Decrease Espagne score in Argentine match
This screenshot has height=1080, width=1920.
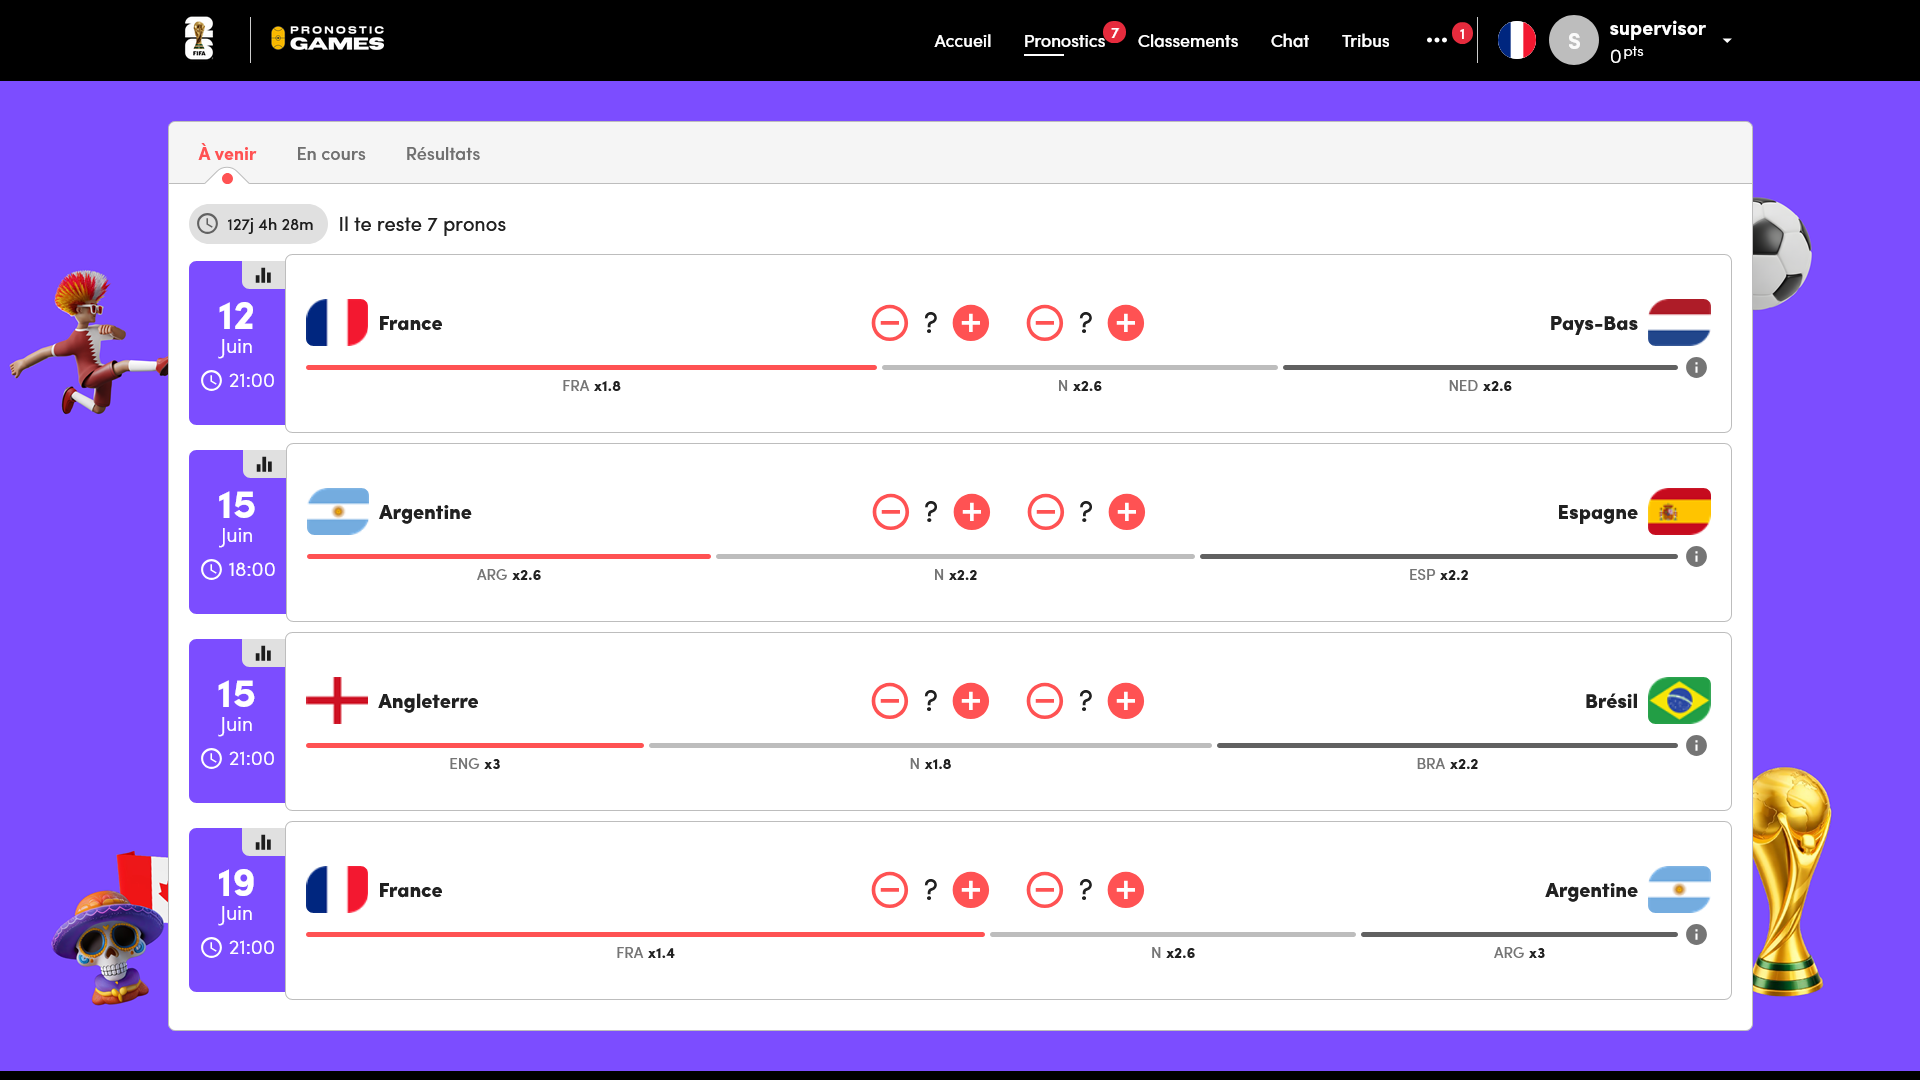coord(1045,512)
